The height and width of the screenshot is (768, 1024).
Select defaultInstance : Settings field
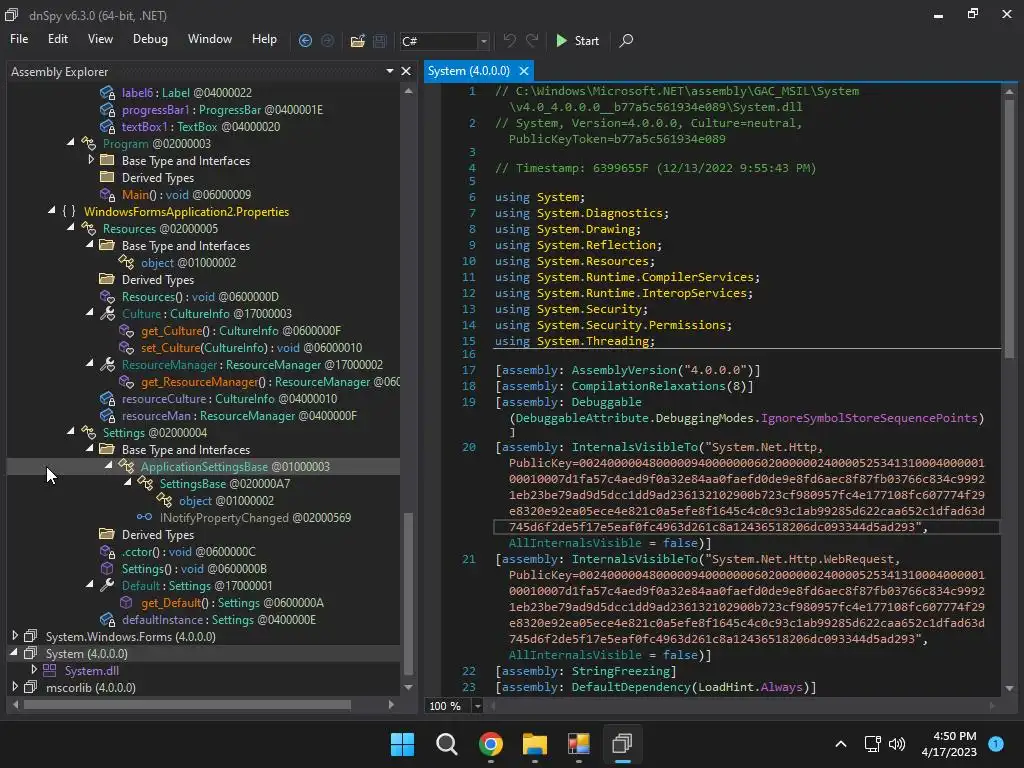pos(219,619)
